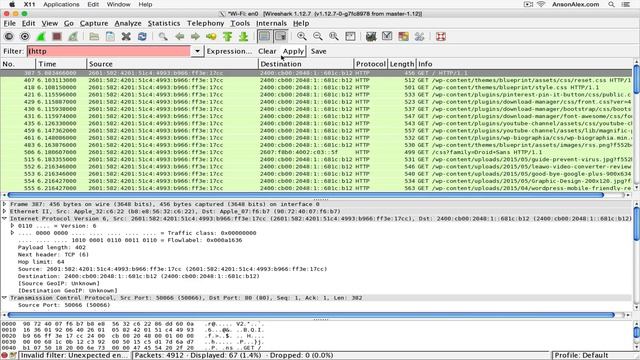640x360 pixels.
Task: Open Spotlight search in menu bar
Action: (611, 4)
